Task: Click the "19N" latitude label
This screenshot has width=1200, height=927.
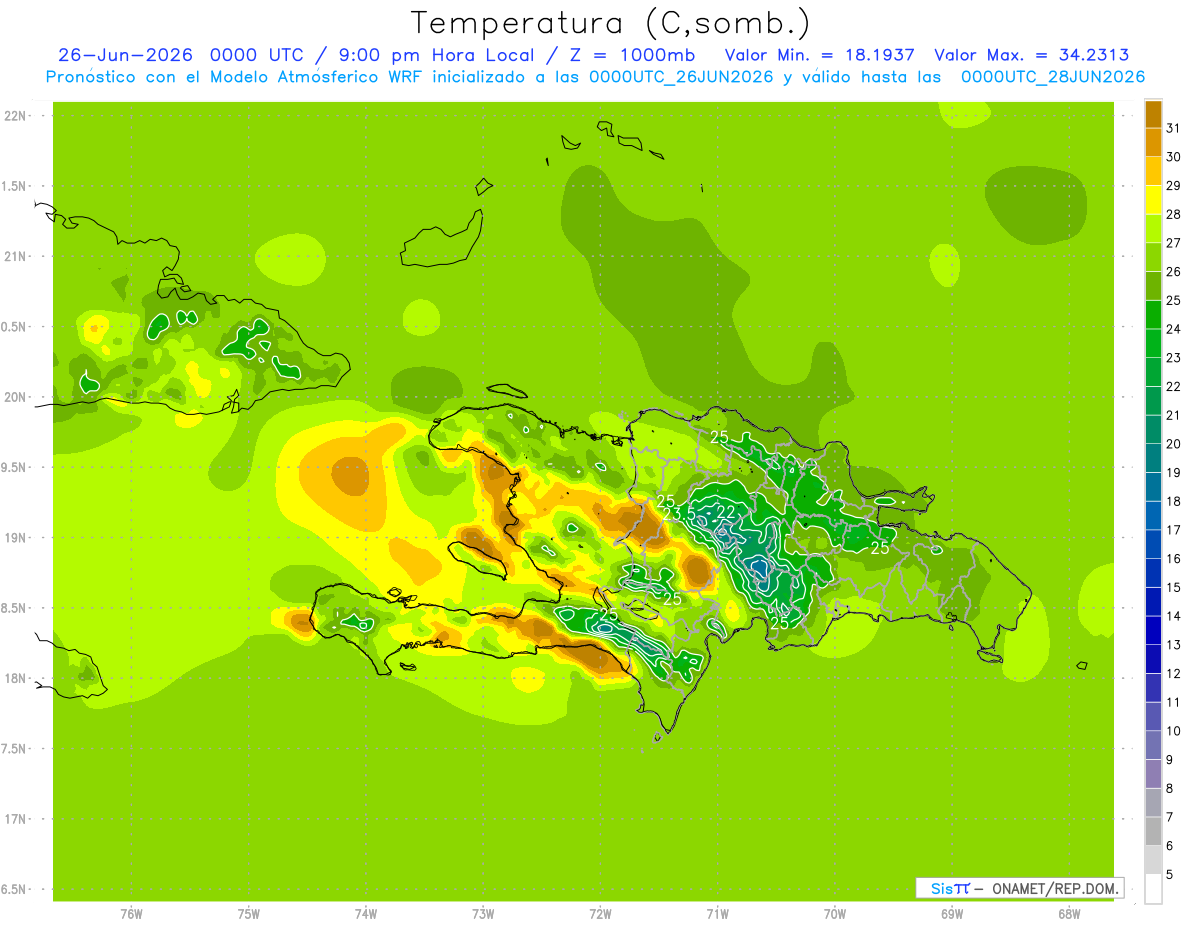Action: [x=15, y=538]
